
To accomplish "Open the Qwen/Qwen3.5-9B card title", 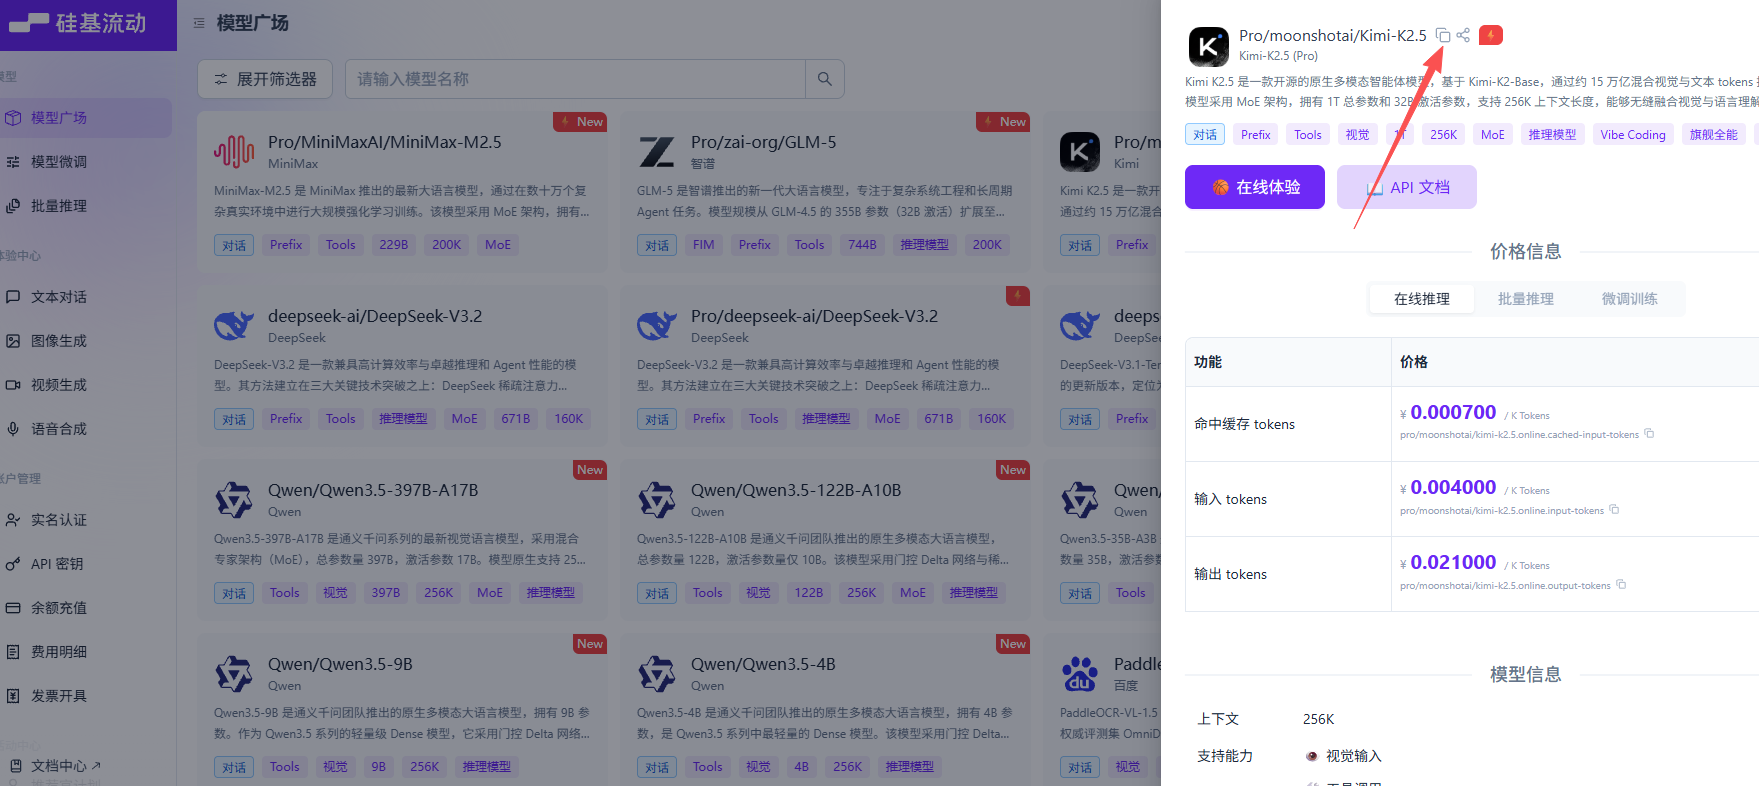I will tap(340, 664).
